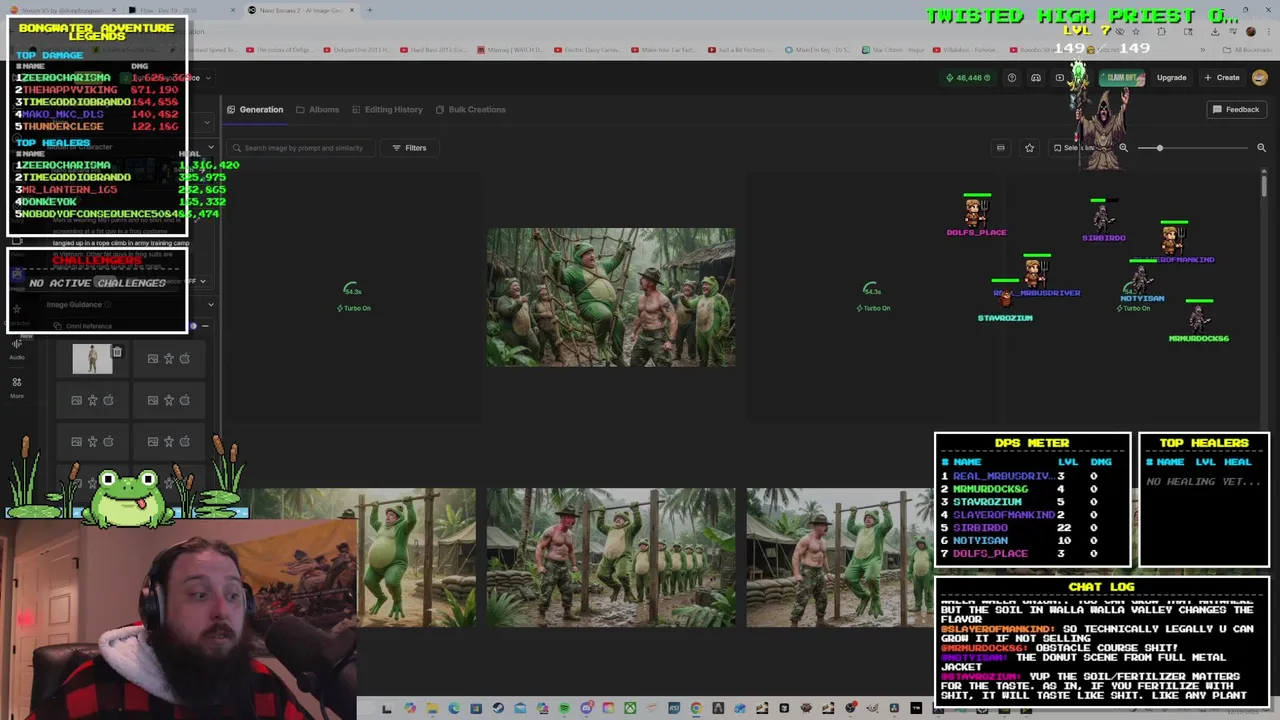Focus the search image by prompt field
The height and width of the screenshot is (720, 1280).
(300, 148)
